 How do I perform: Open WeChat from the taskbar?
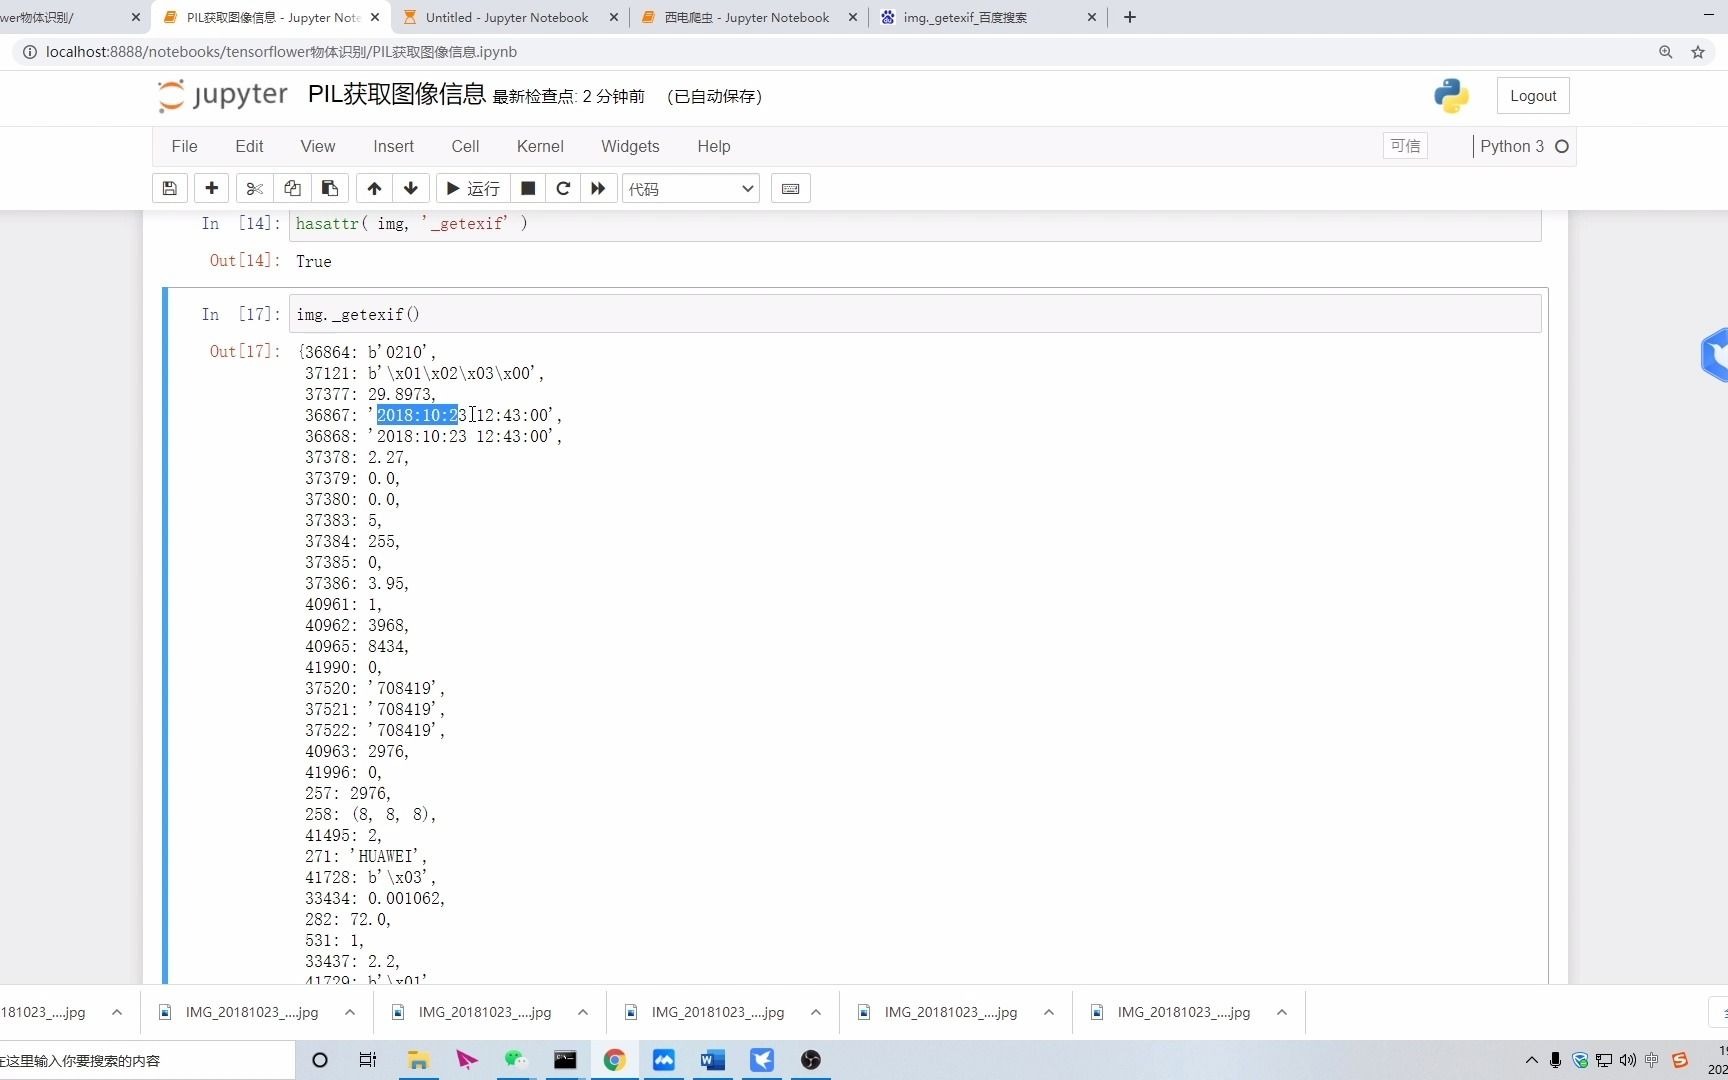[515, 1060]
